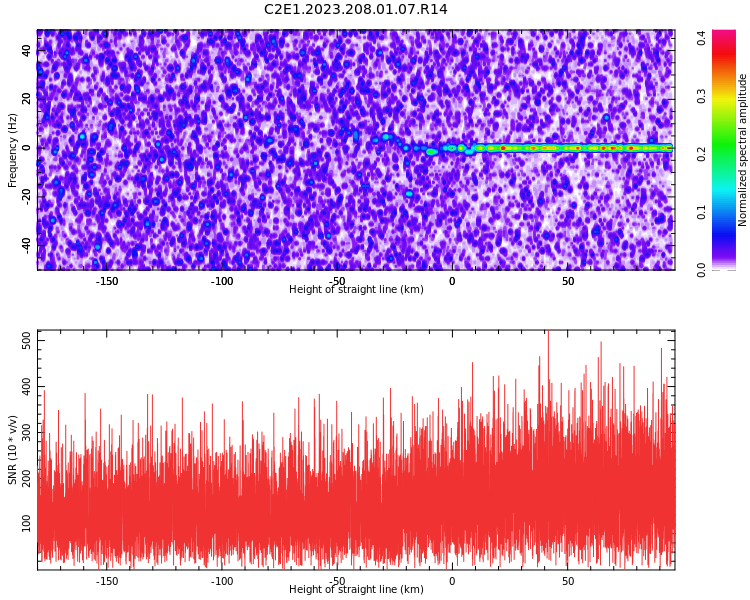This screenshot has width=750, height=600.
Task: Click the -40 tick on Frequency axis
Action: coord(27,245)
